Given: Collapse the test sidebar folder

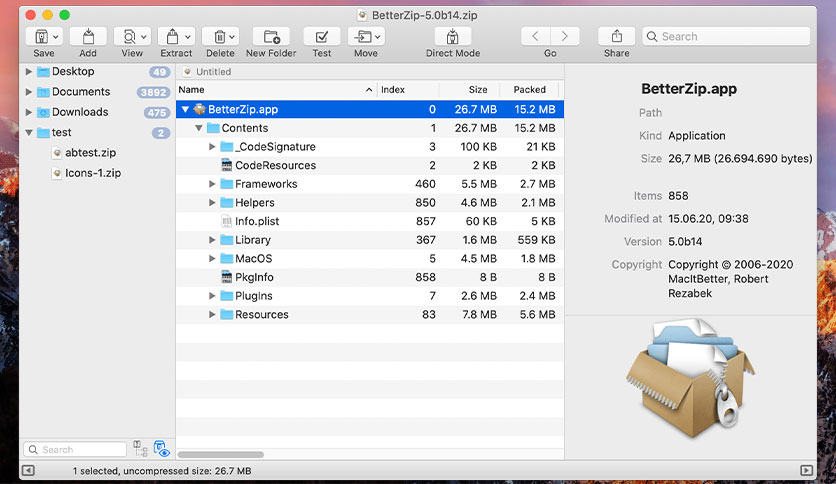Looking at the screenshot, I should tap(29, 133).
